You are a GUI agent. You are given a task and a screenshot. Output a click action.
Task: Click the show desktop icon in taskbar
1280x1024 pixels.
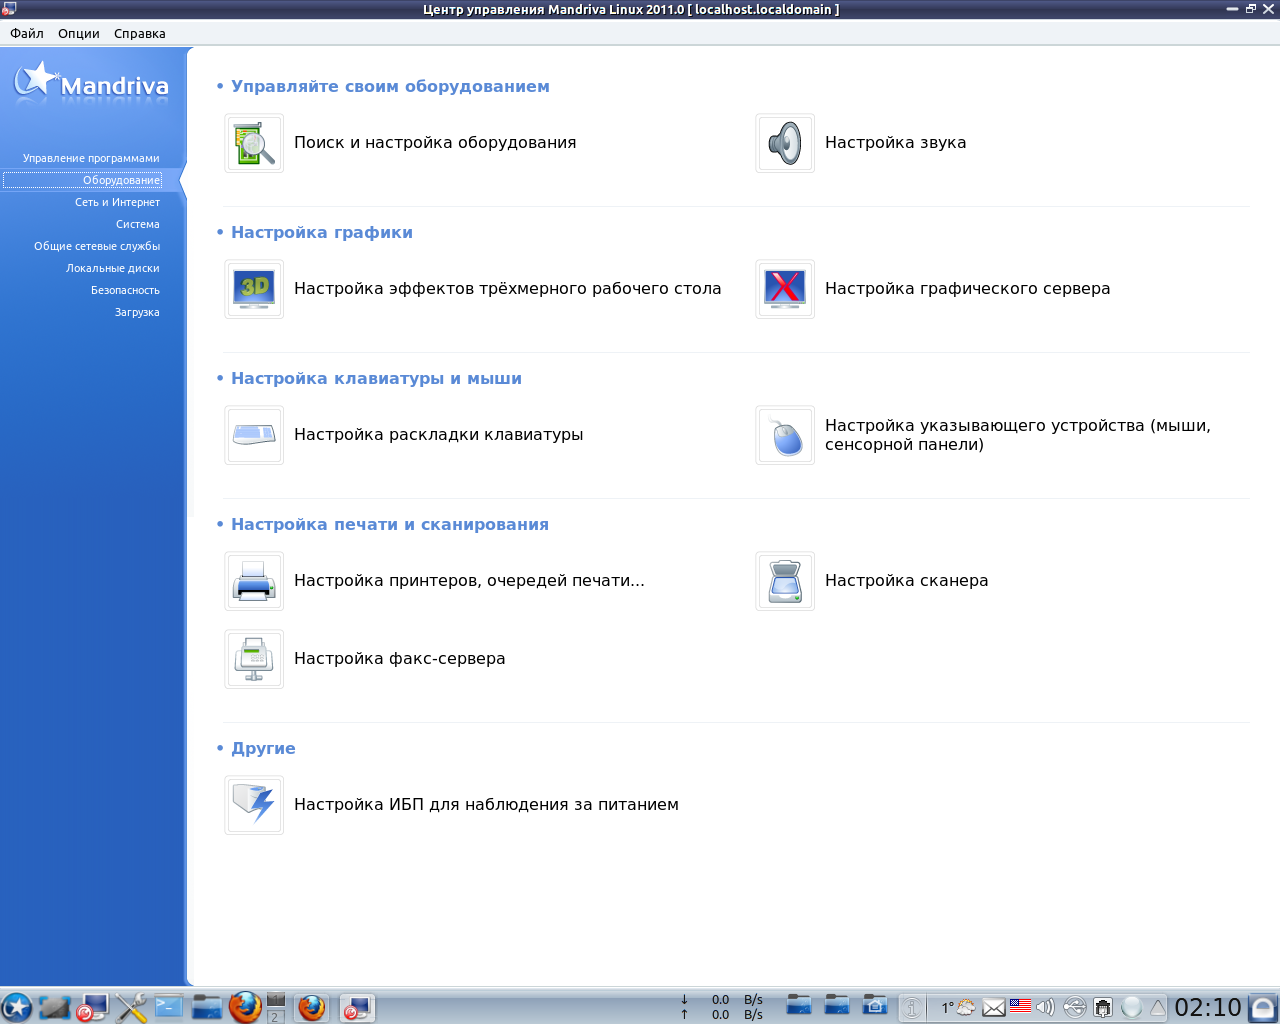click(54, 1007)
